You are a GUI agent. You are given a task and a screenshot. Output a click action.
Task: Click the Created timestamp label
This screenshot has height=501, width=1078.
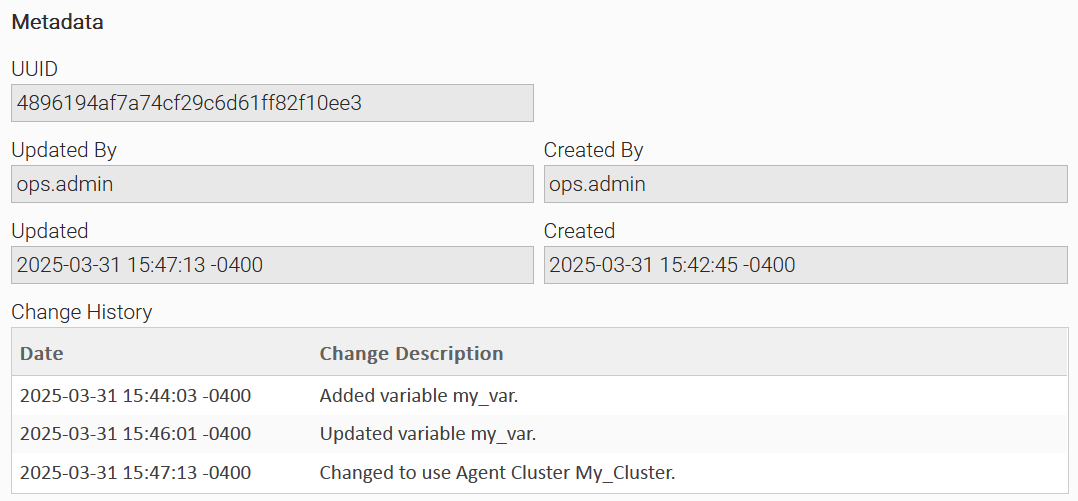(579, 231)
